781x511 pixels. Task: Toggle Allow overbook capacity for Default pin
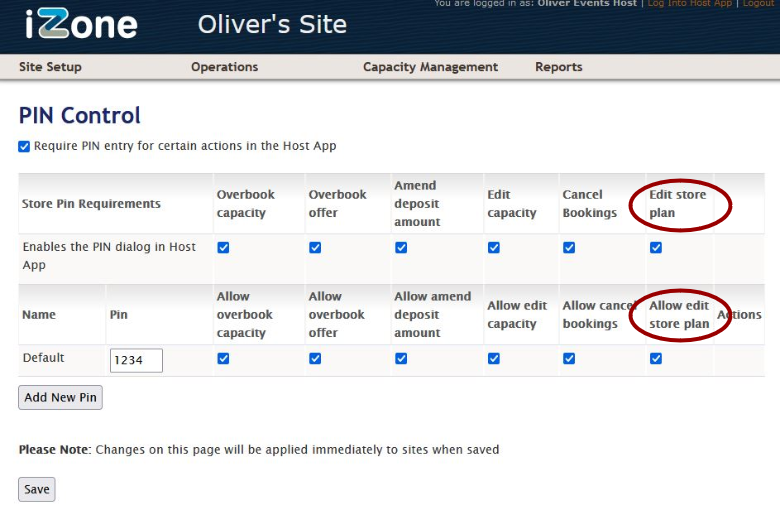pyautogui.click(x=223, y=359)
